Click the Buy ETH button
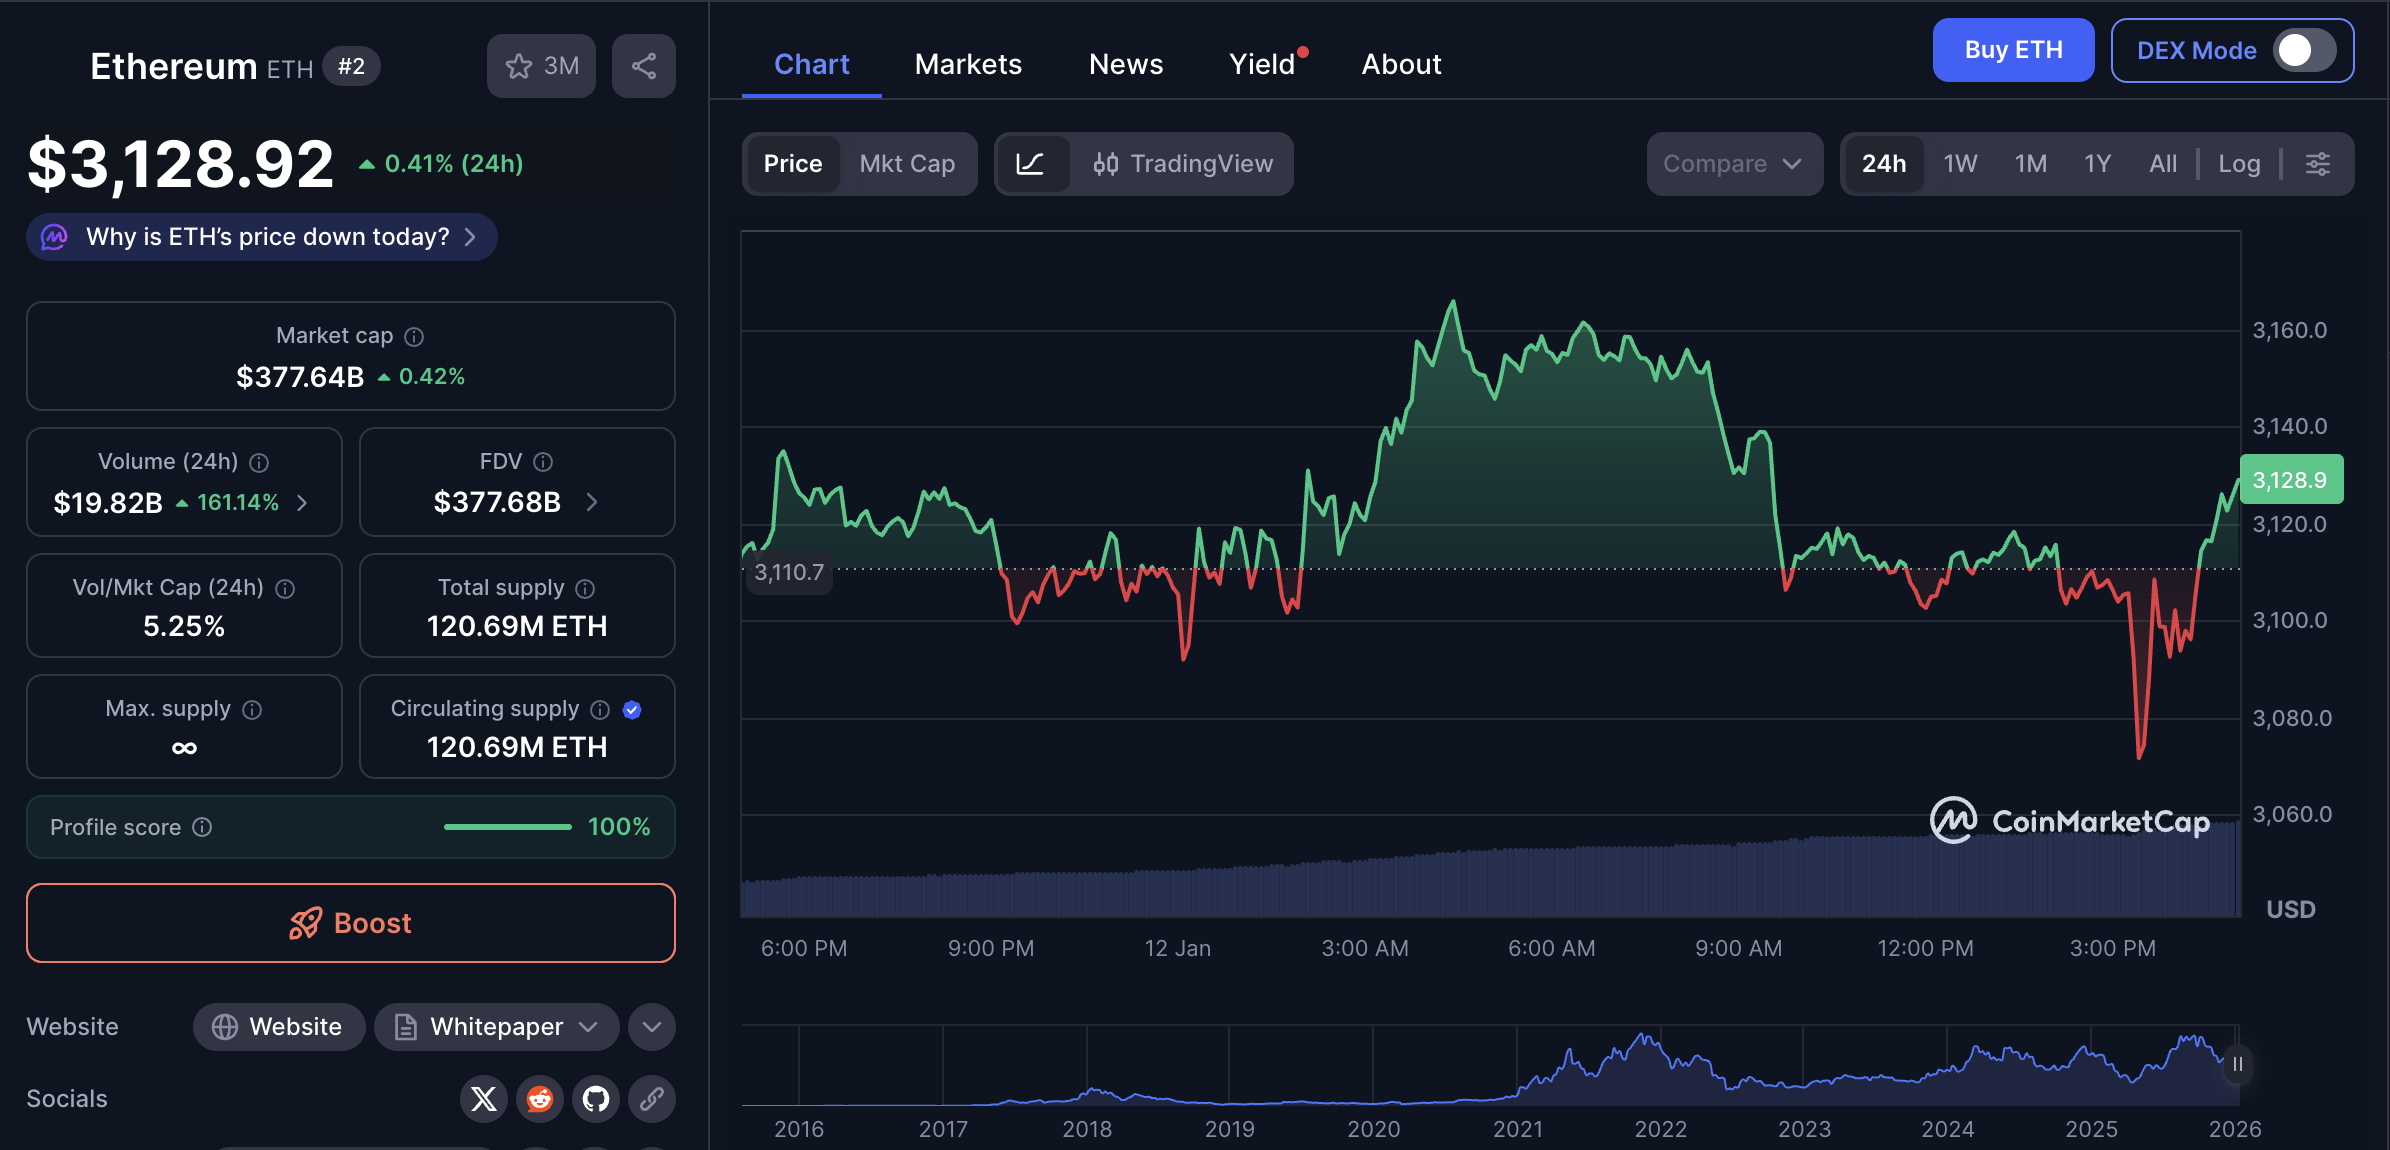This screenshot has width=2390, height=1150. (2012, 49)
